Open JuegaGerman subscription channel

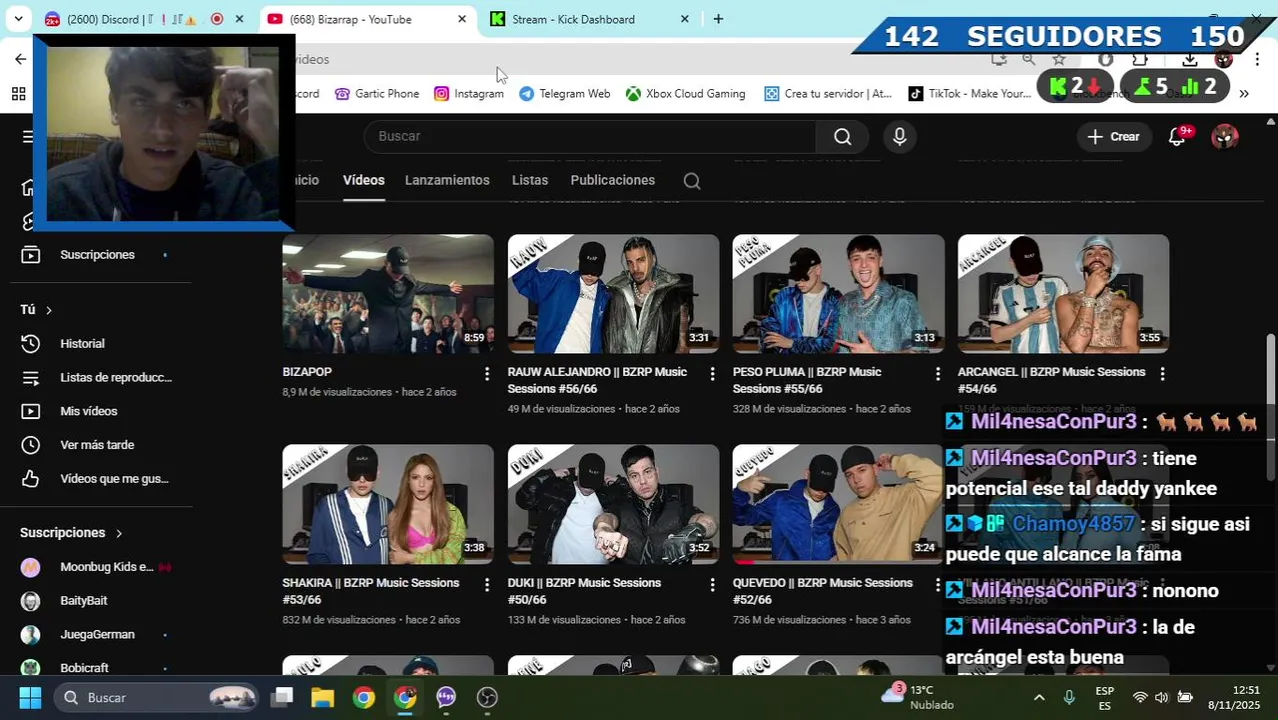[x=96, y=635]
